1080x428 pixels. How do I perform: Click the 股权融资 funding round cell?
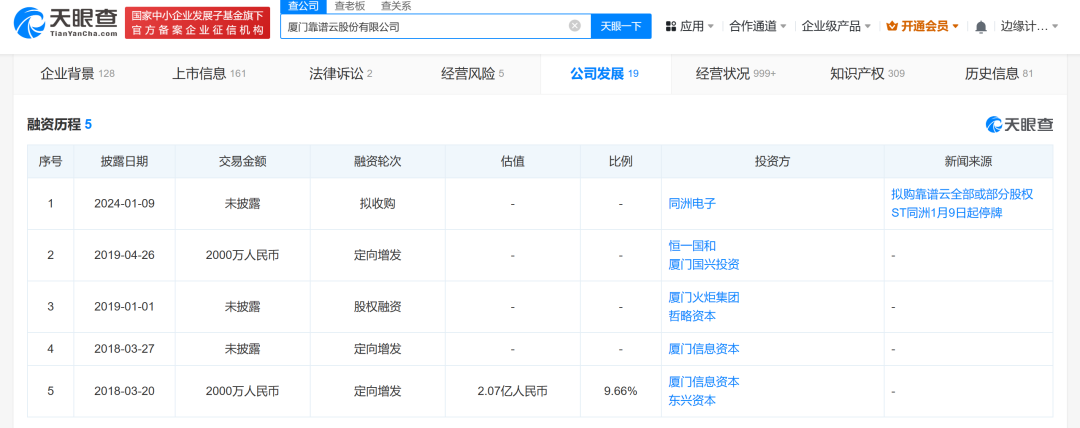tap(377, 307)
